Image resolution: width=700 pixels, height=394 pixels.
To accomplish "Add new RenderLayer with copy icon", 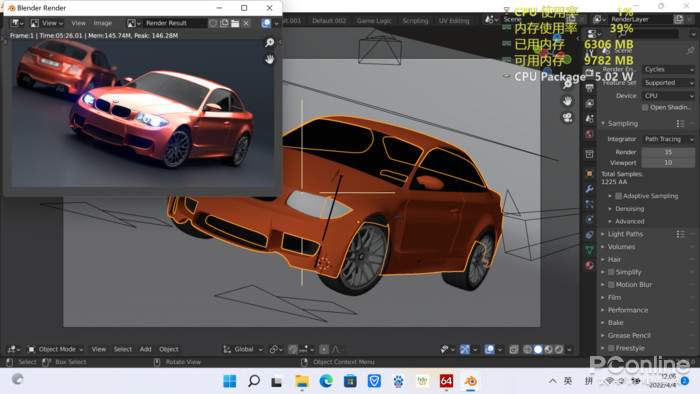I will point(679,19).
